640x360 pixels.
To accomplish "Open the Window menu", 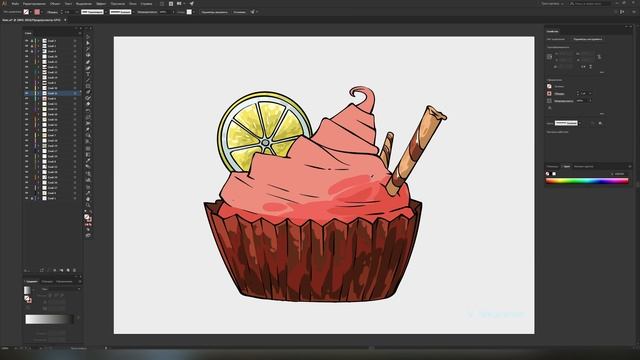I will [133, 4].
